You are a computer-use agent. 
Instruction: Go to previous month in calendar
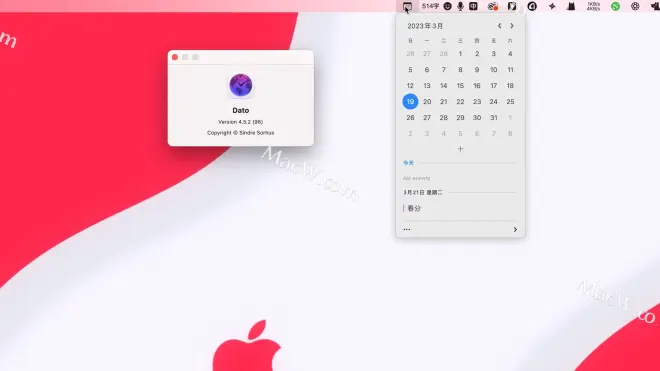coord(500,26)
